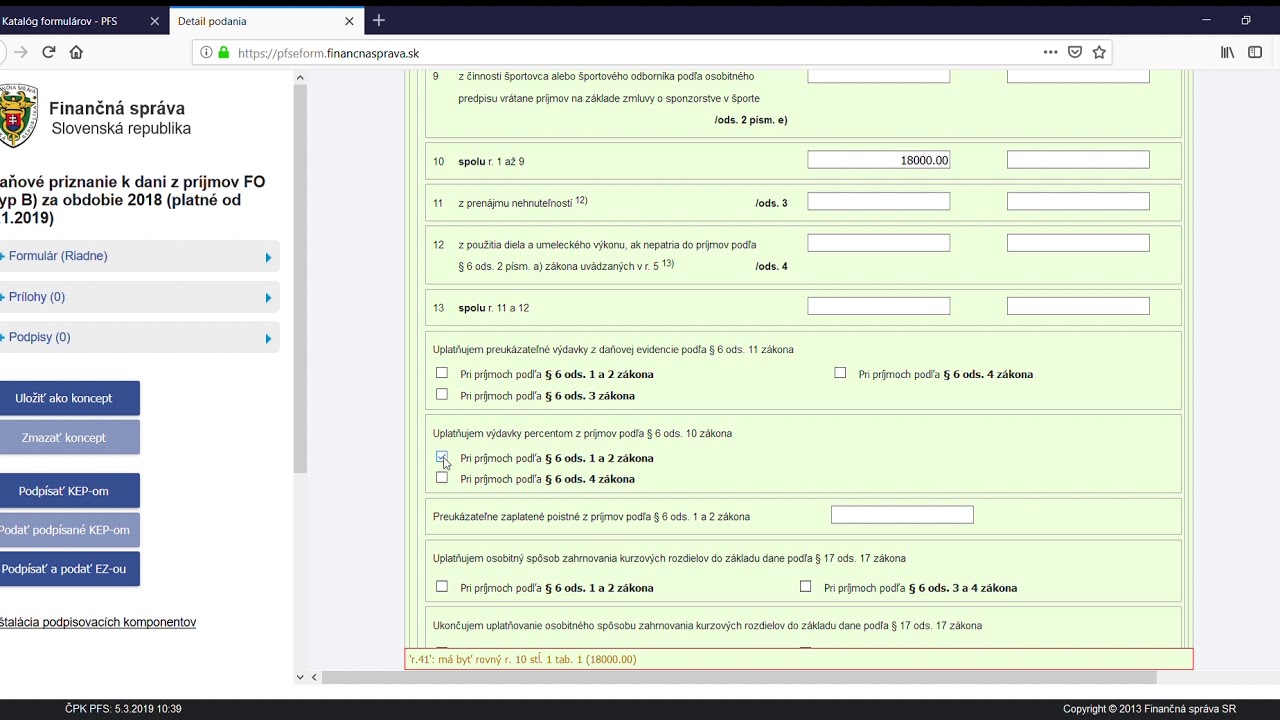Click horizontal scroll left arrow
The height and width of the screenshot is (720, 1280).
coord(314,677)
